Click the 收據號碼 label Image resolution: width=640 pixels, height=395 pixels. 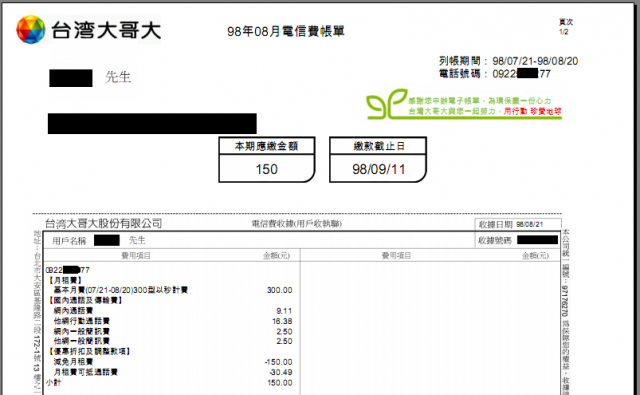click(495, 241)
